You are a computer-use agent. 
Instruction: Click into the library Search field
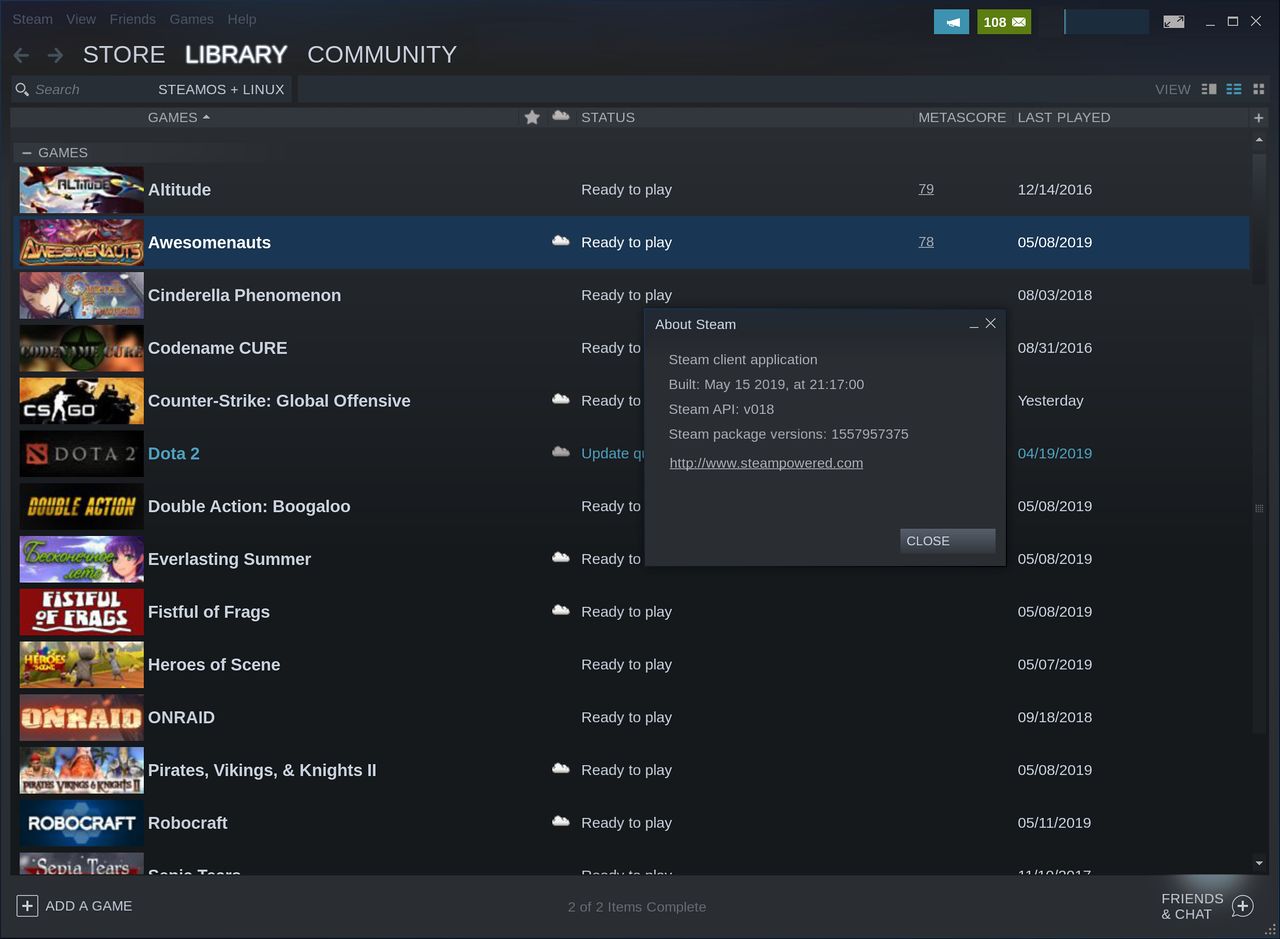click(90, 89)
